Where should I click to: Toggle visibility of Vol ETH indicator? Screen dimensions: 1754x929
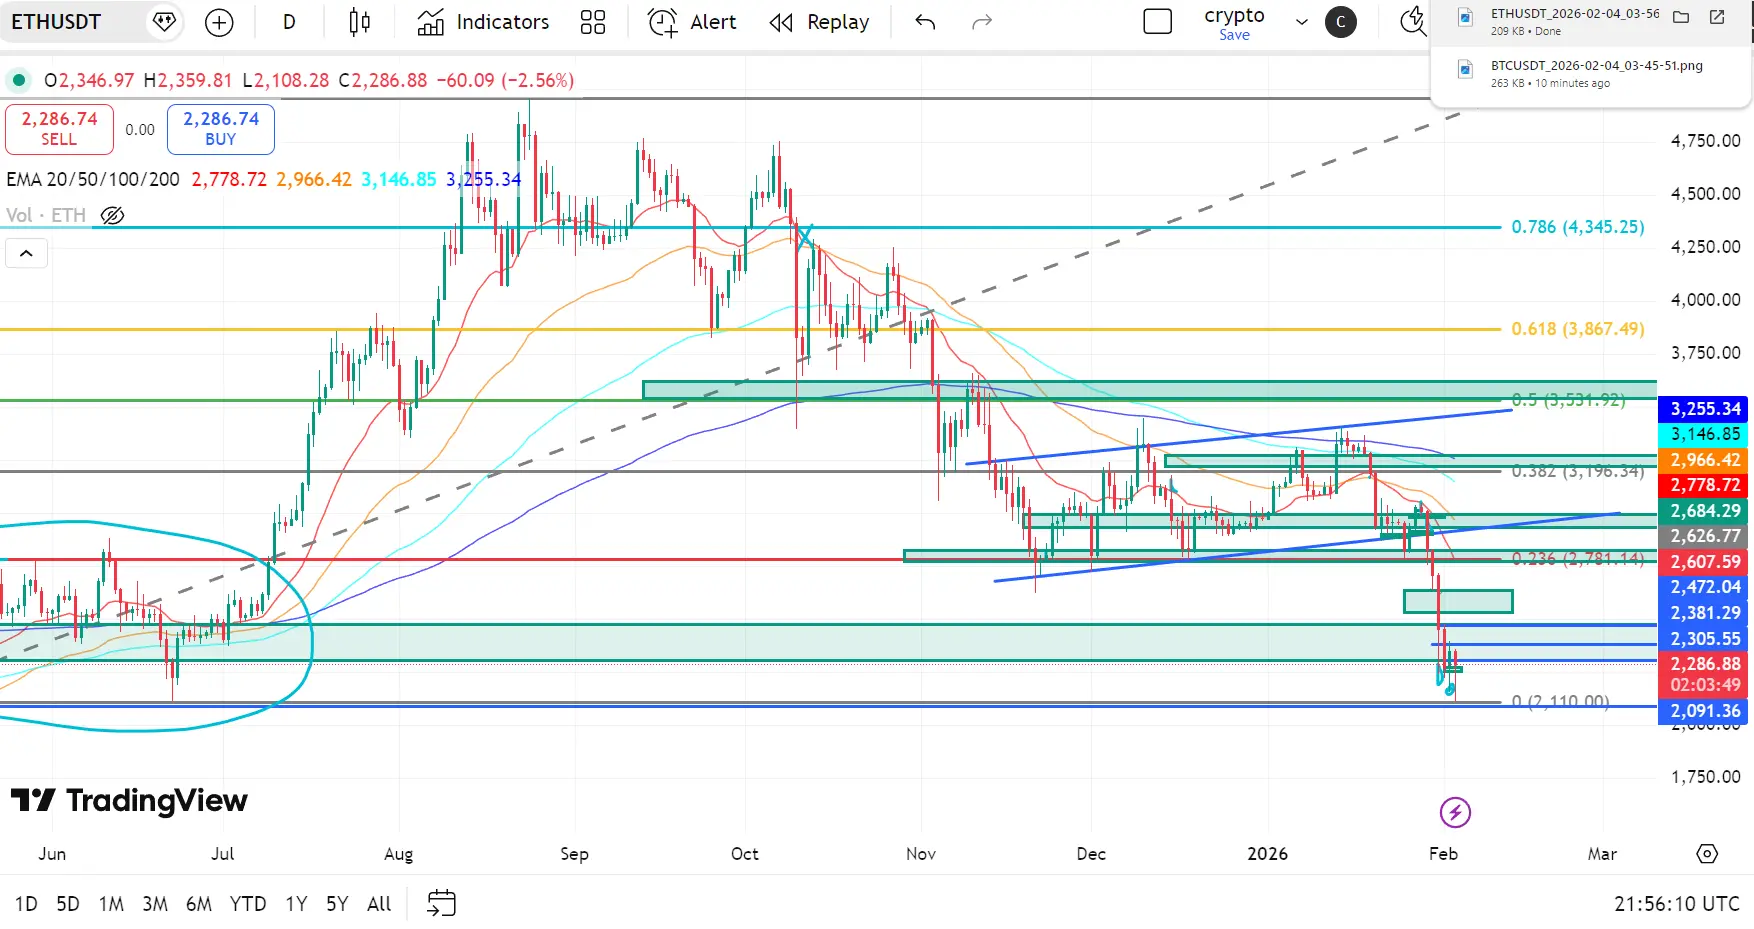coord(113,215)
